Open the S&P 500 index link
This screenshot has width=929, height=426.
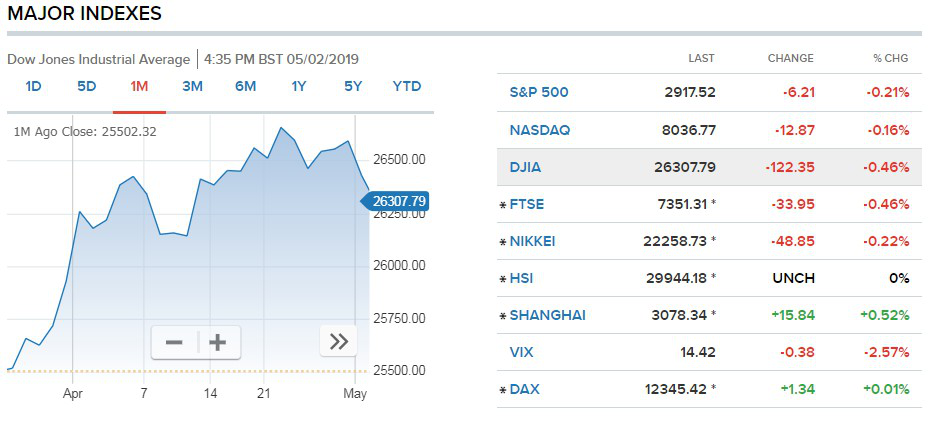(x=539, y=93)
